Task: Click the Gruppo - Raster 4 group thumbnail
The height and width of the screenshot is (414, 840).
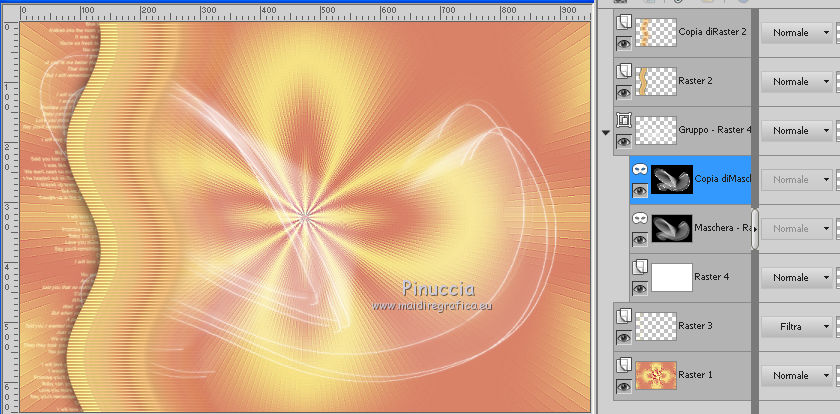Action: [656, 130]
